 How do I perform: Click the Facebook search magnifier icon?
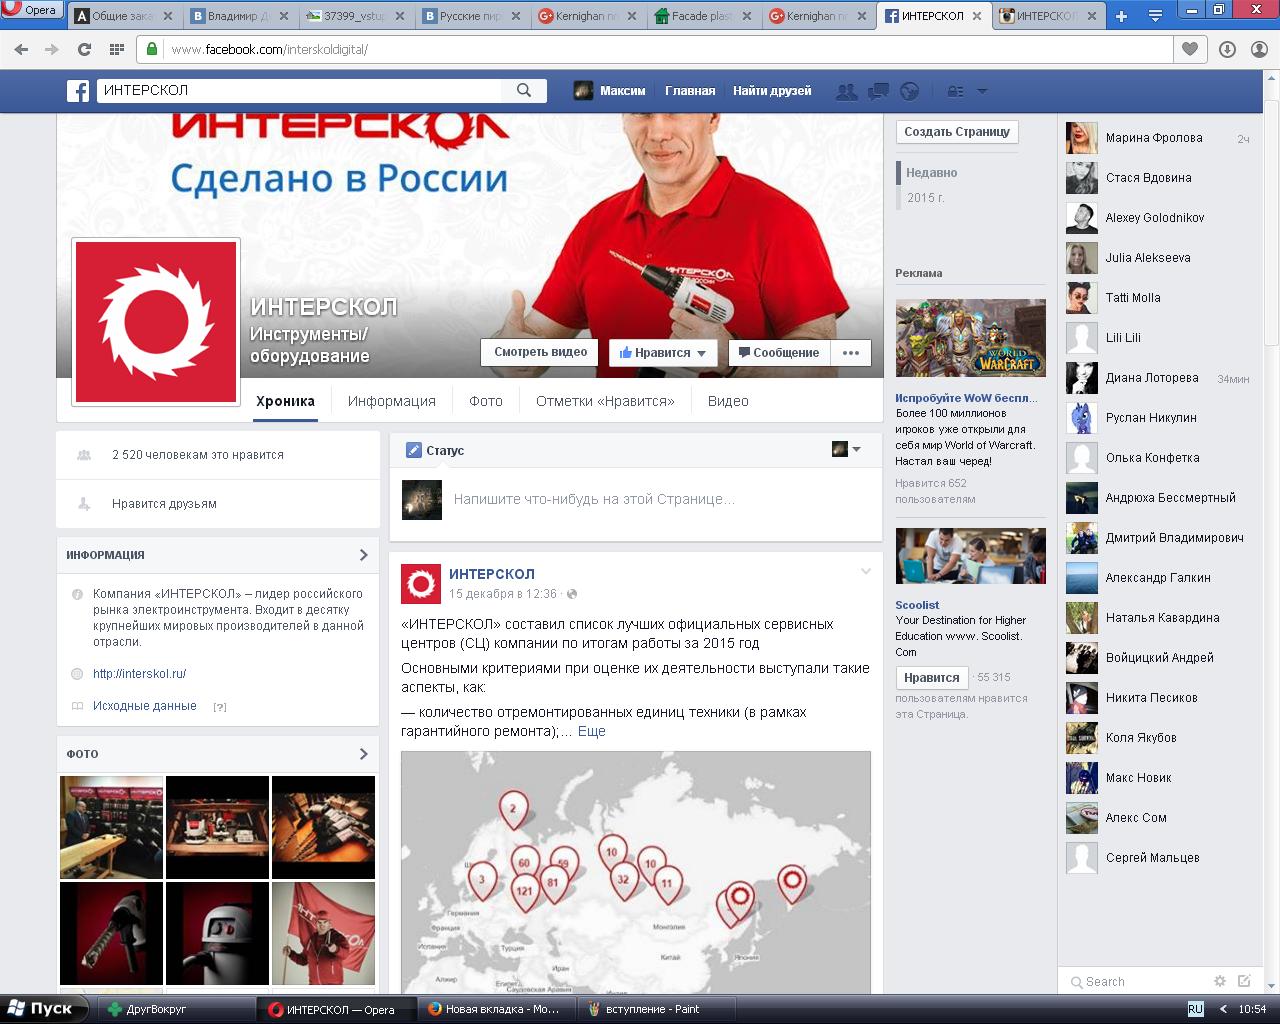(524, 90)
